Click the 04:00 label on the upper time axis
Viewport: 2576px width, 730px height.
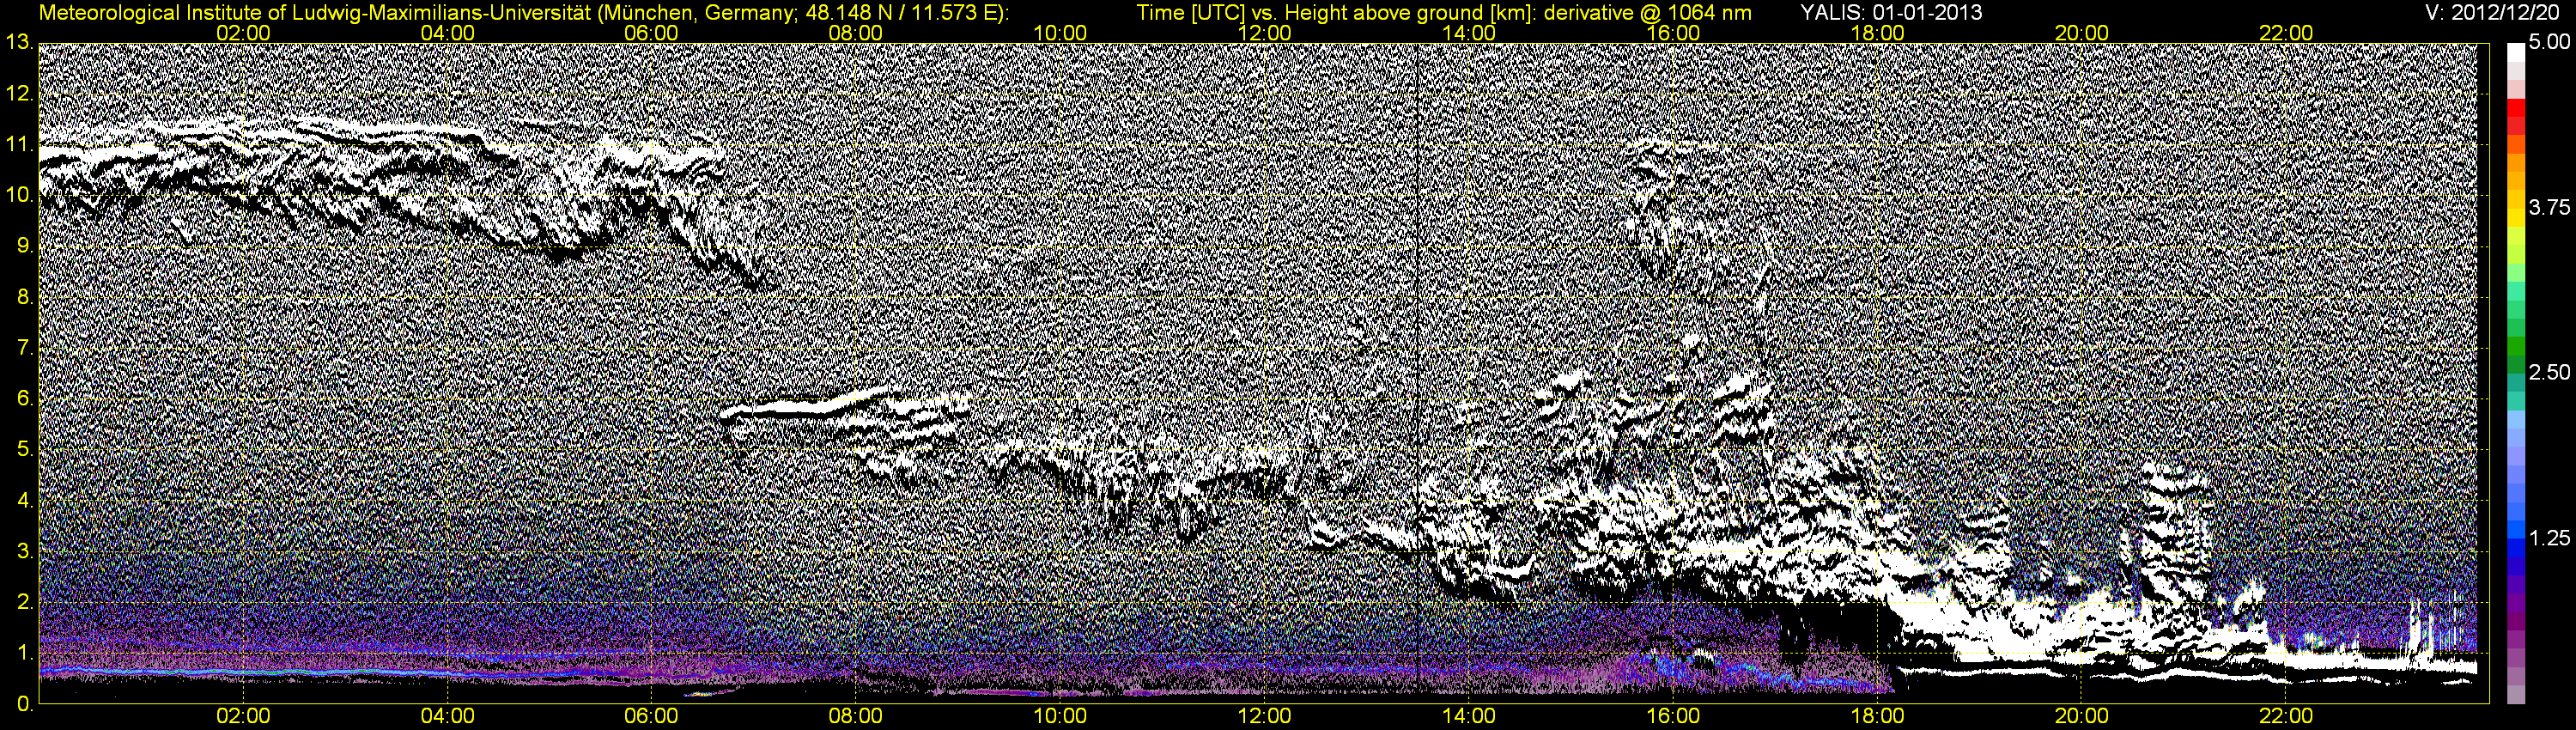point(448,33)
